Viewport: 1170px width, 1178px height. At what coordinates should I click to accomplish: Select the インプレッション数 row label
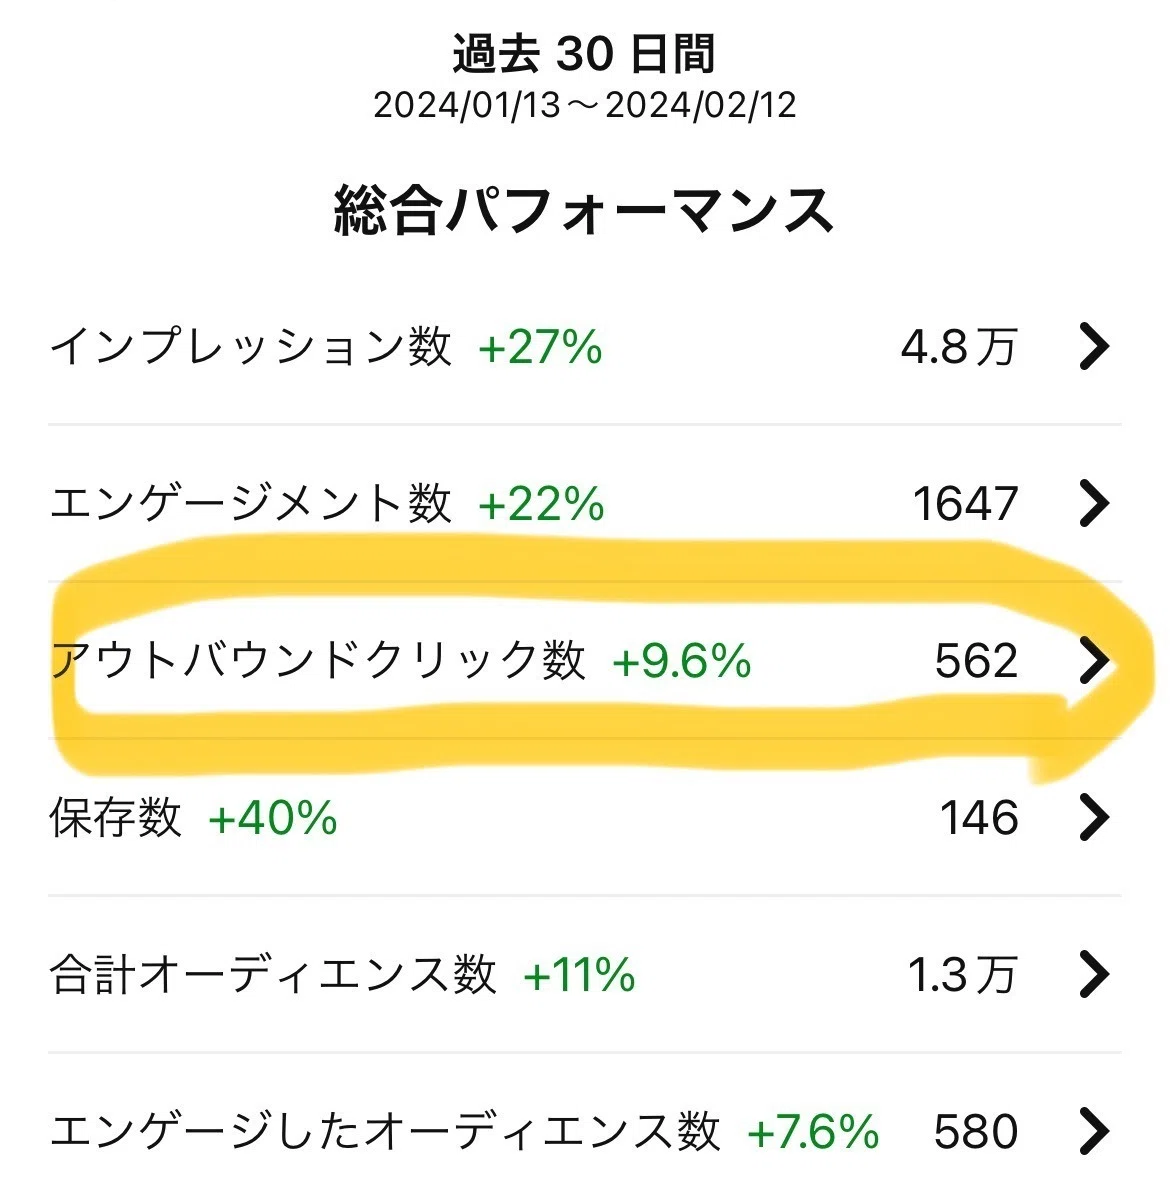click(251, 346)
